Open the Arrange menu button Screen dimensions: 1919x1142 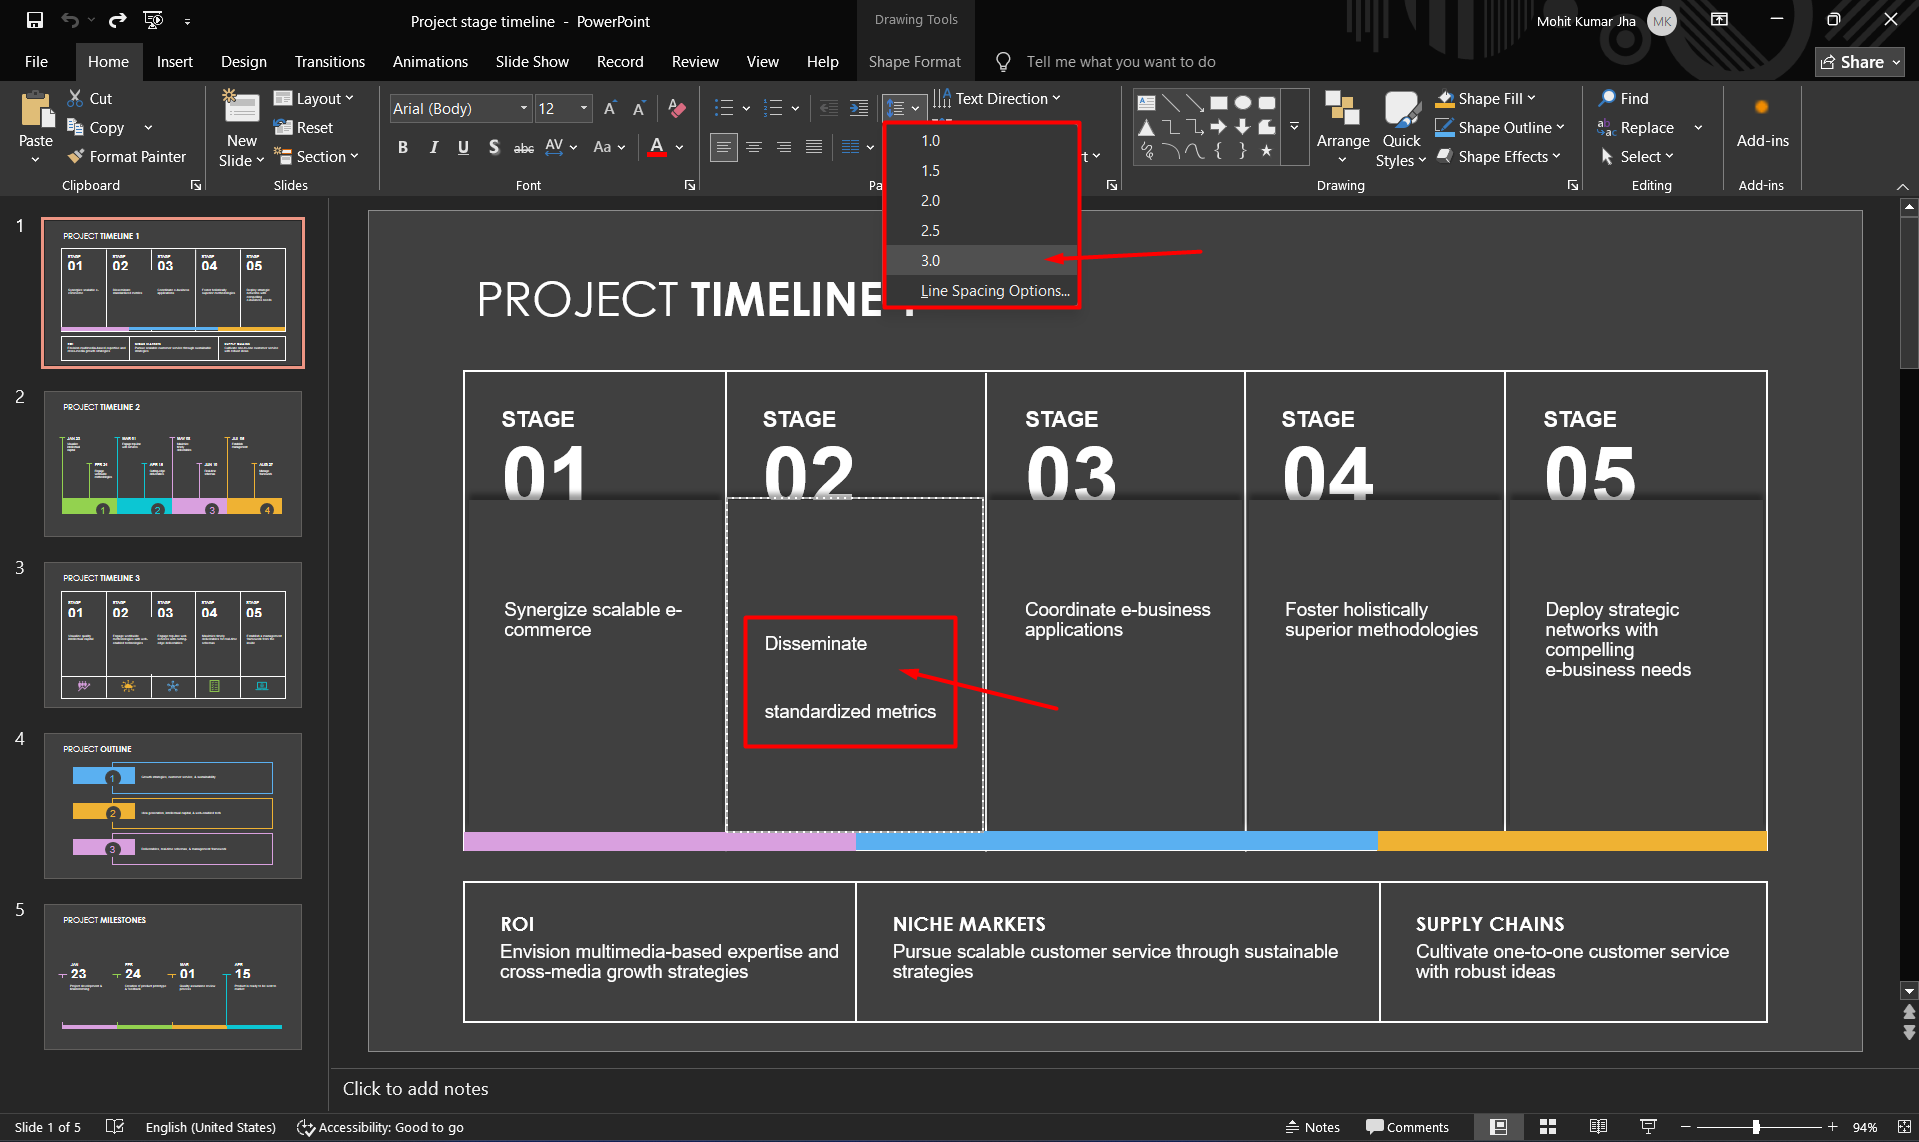pos(1342,128)
